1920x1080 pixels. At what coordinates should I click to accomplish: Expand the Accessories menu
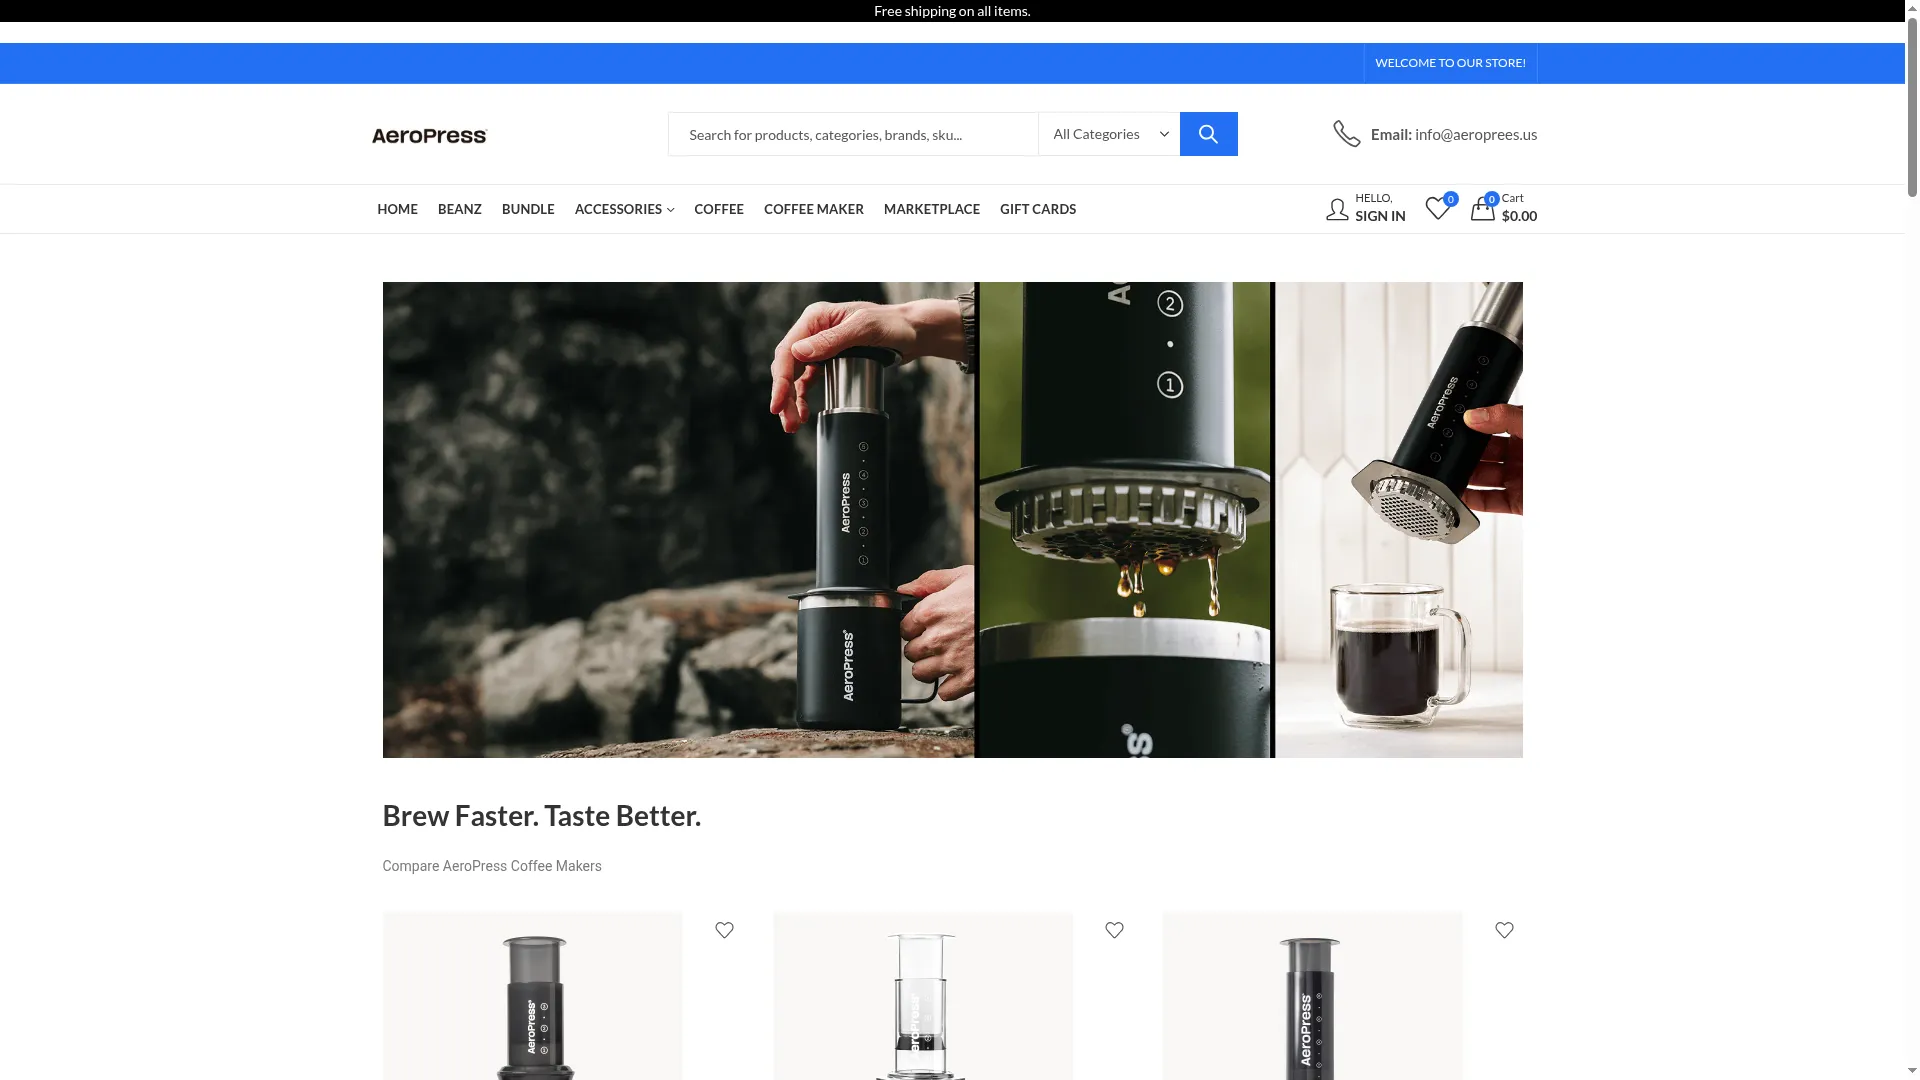coord(624,209)
